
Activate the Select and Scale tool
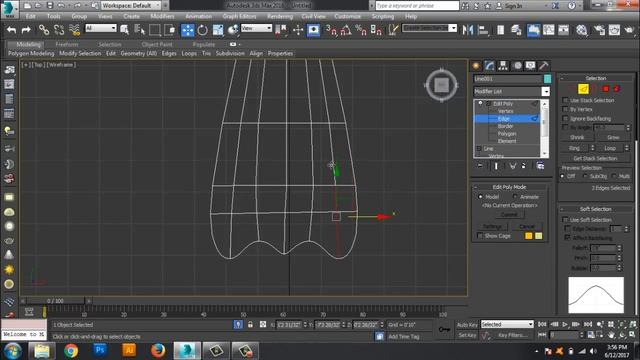pyautogui.click(x=218, y=30)
